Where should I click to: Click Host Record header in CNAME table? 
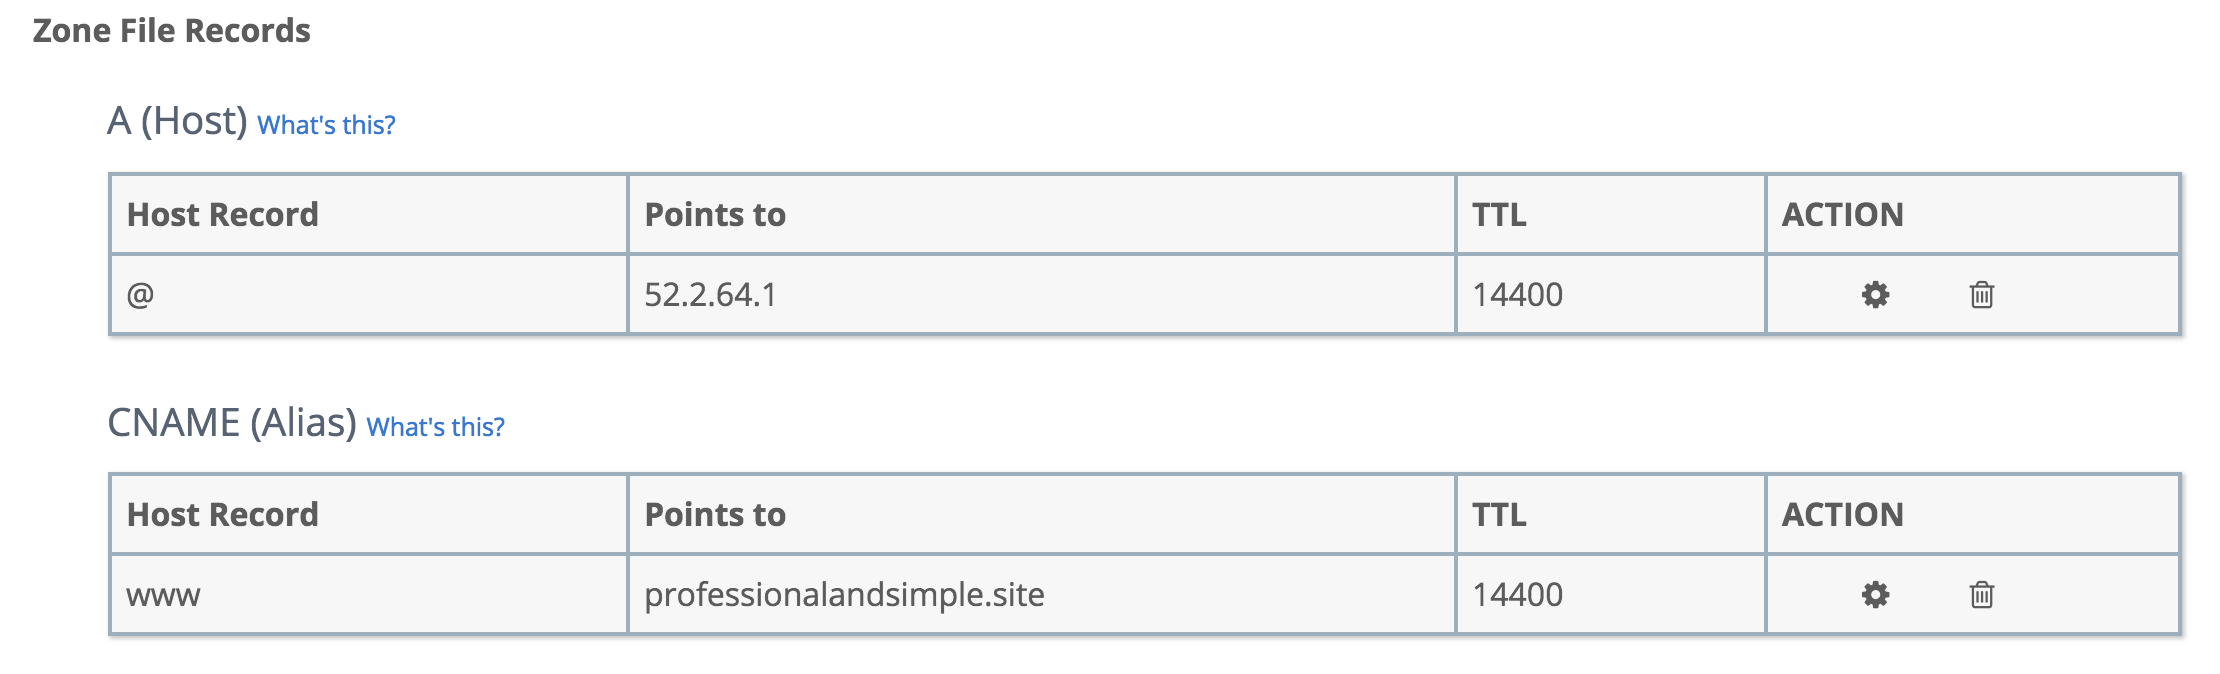(222, 515)
